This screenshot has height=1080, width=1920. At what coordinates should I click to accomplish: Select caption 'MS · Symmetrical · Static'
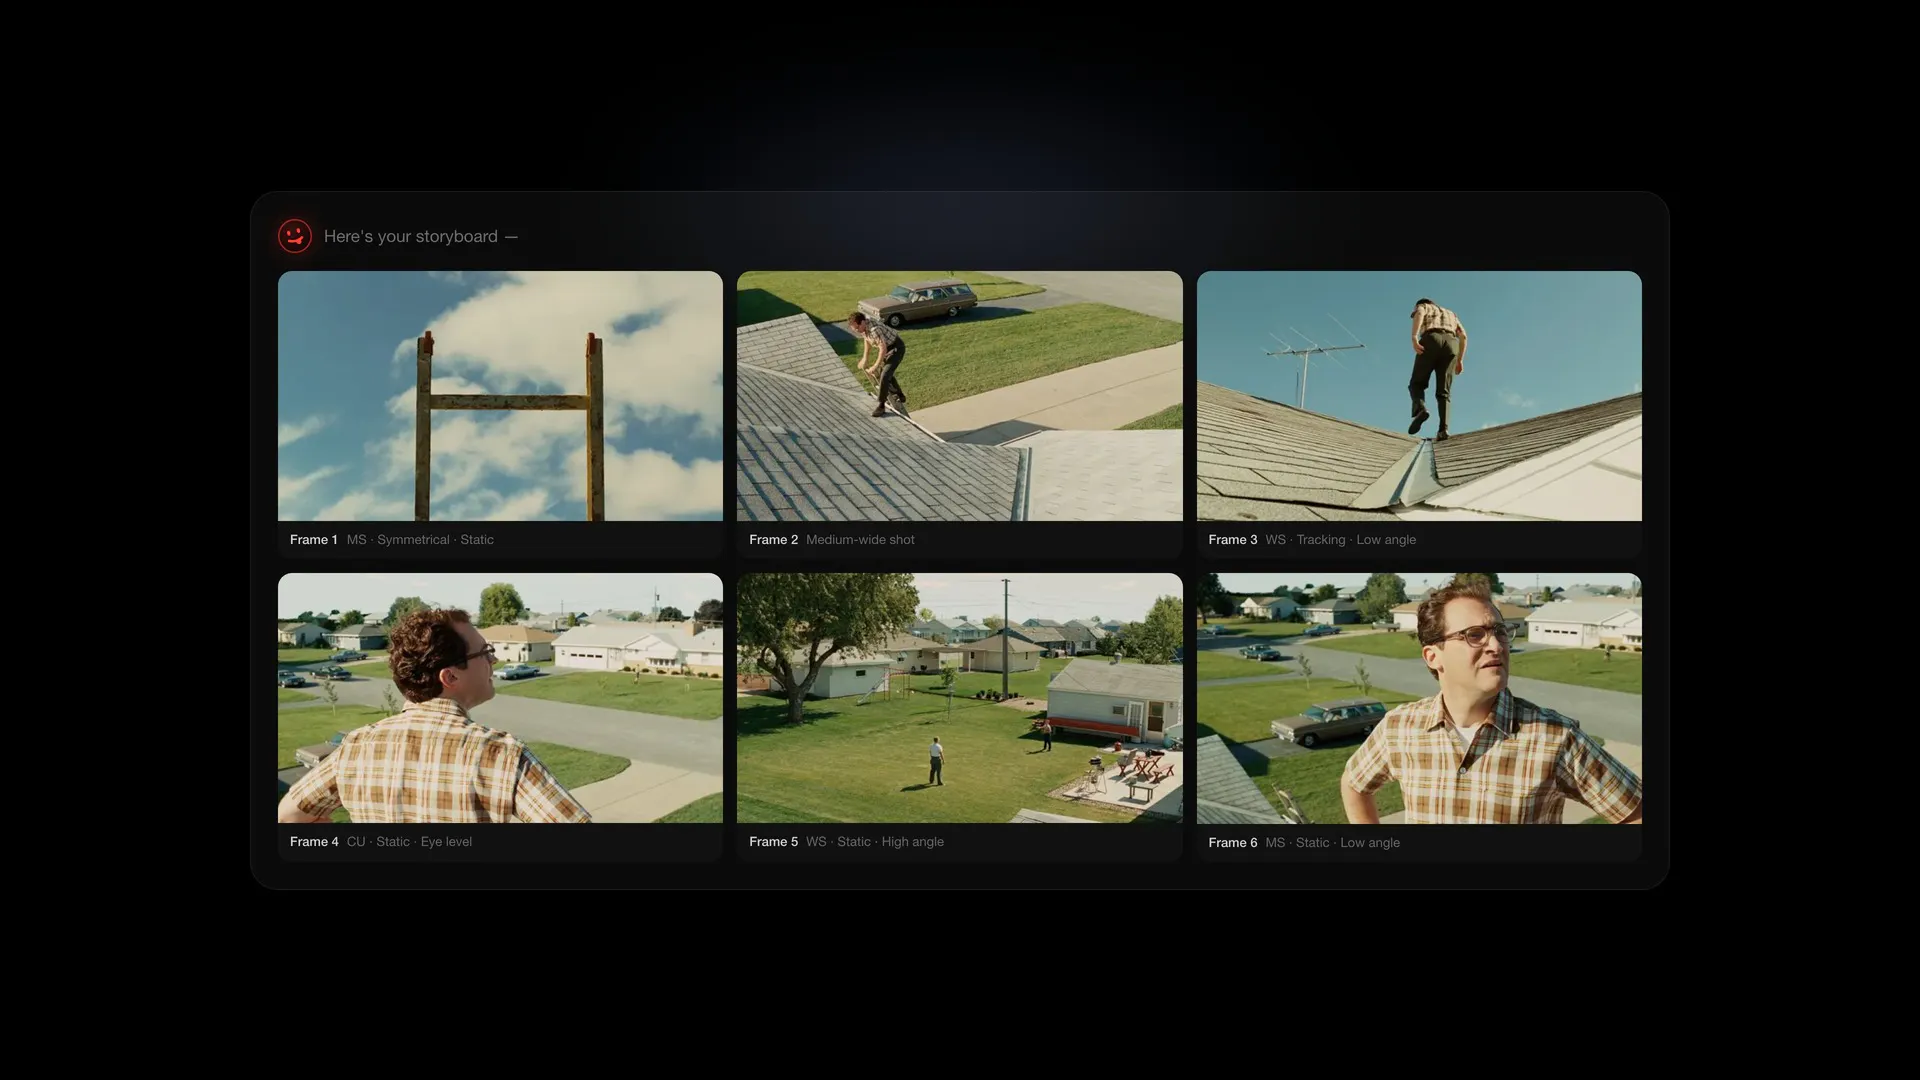pyautogui.click(x=420, y=540)
